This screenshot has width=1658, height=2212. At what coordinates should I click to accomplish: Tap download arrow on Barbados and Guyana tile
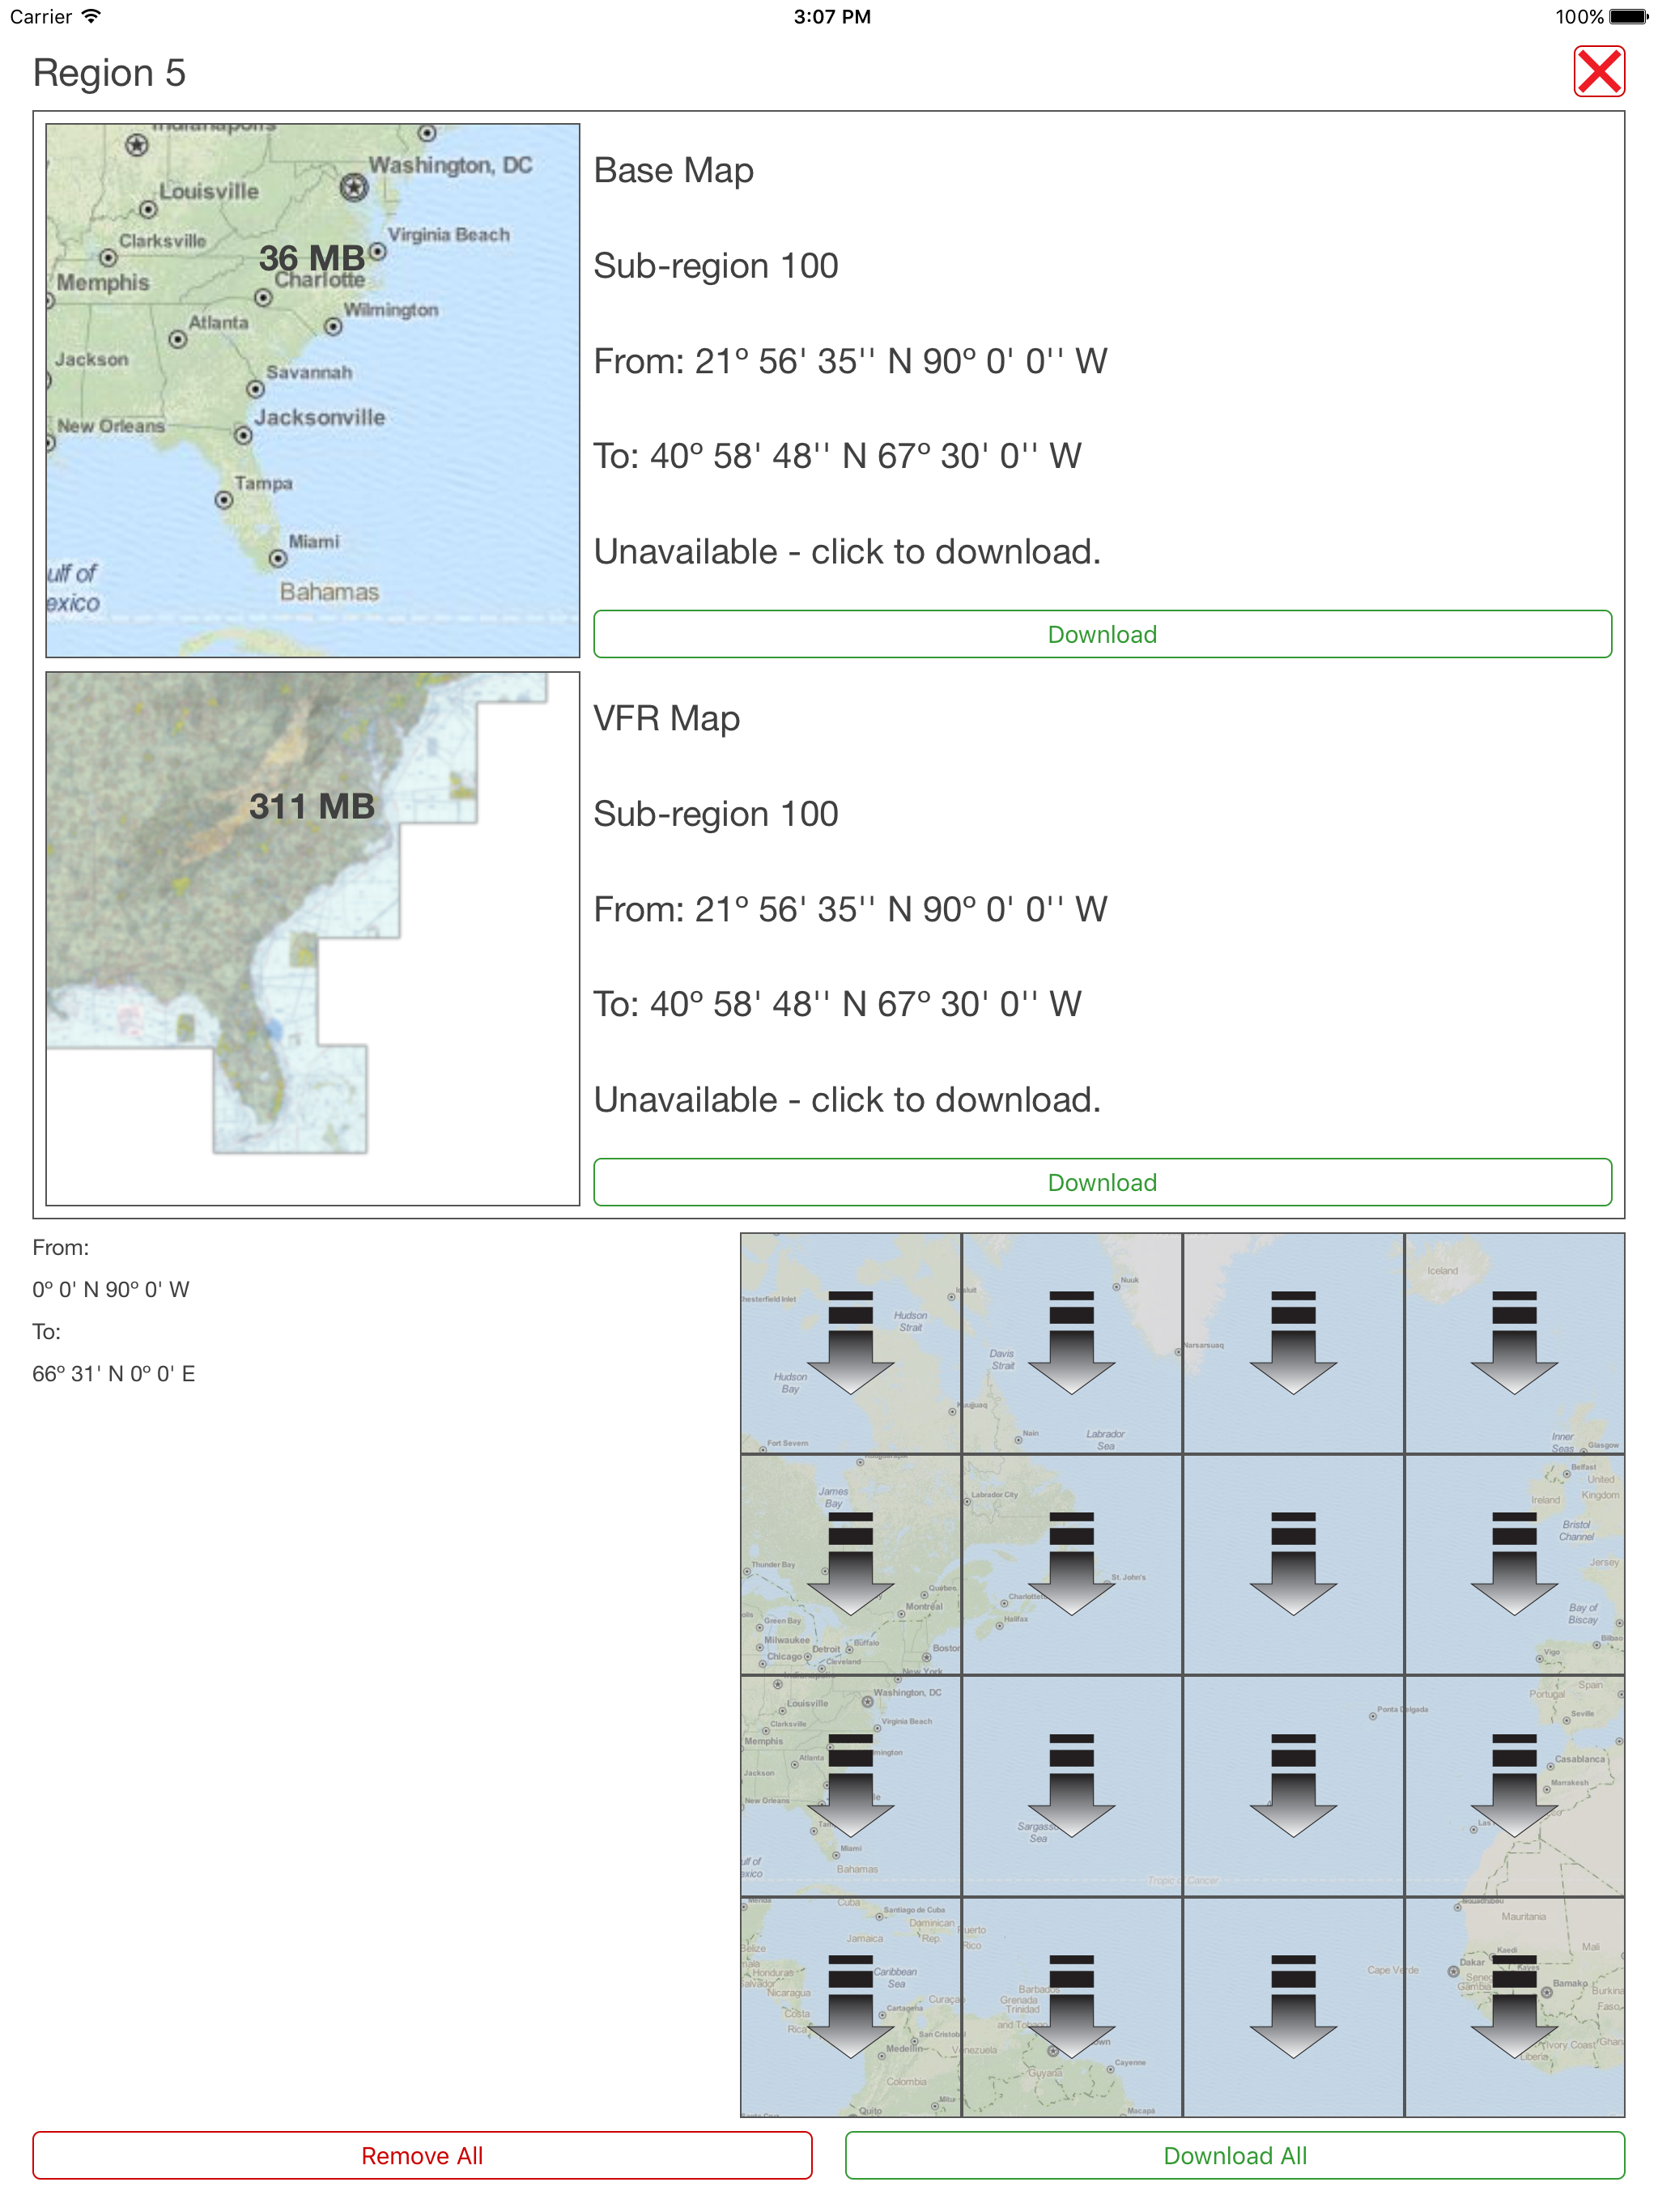(x=1071, y=2006)
